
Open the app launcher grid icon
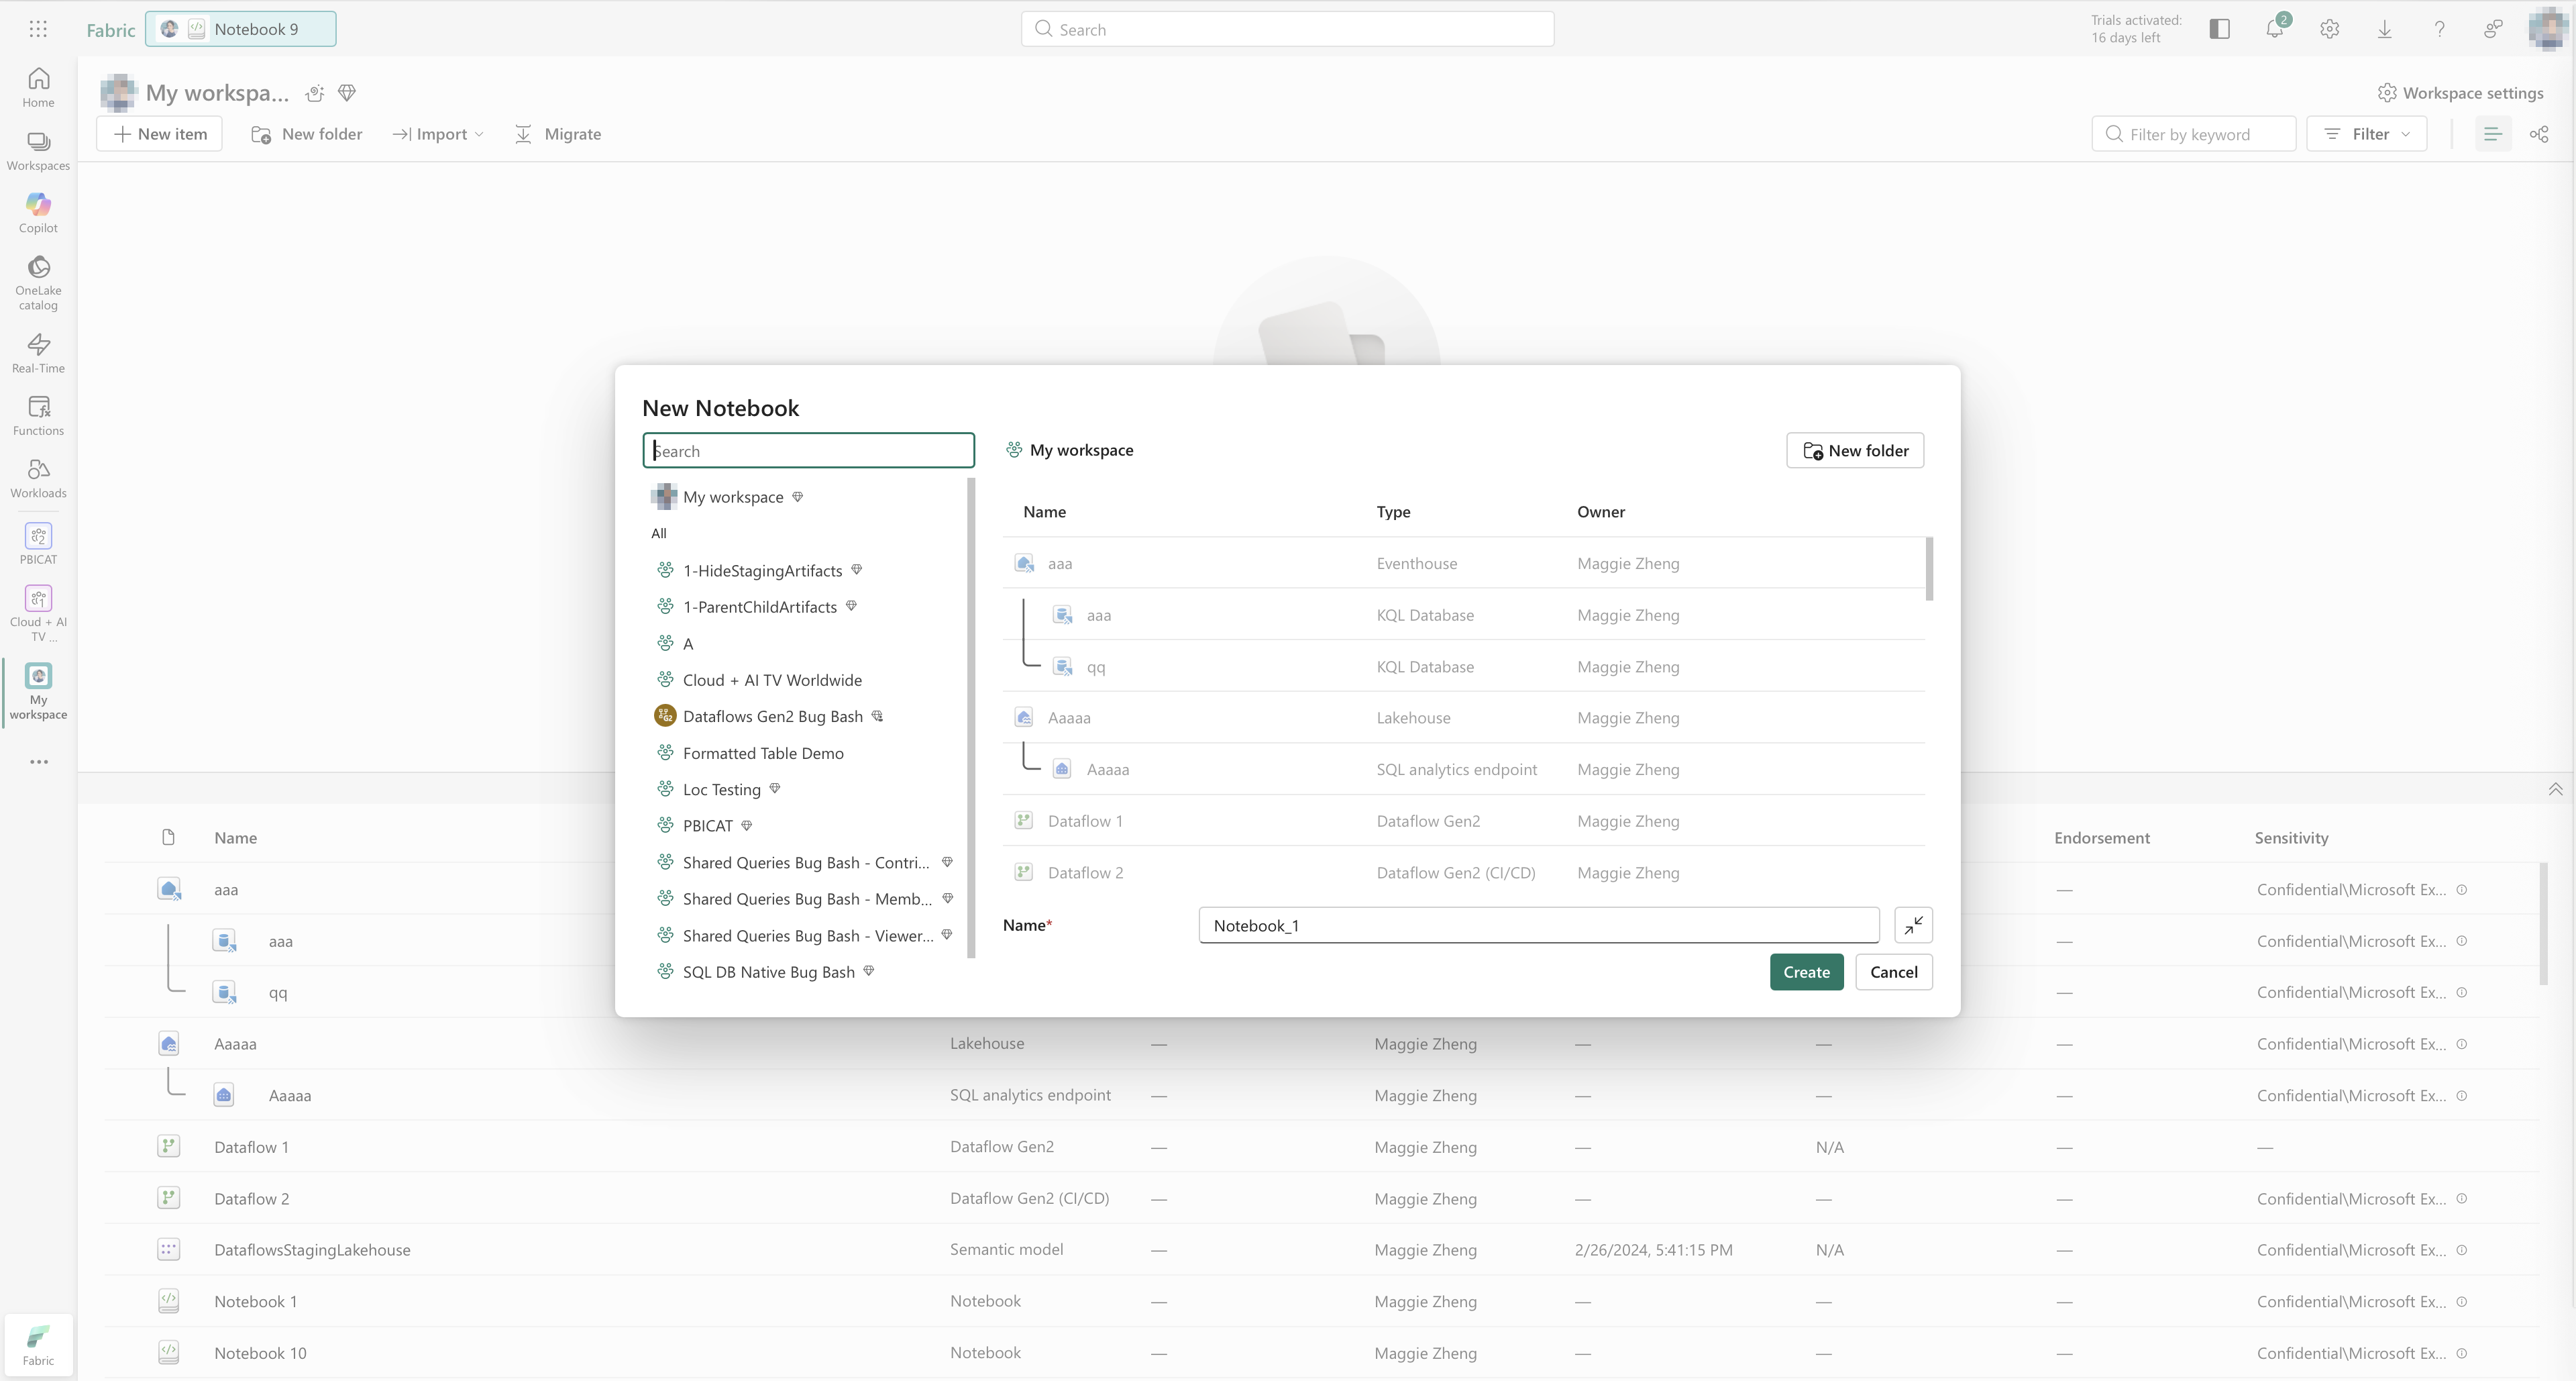click(x=38, y=29)
